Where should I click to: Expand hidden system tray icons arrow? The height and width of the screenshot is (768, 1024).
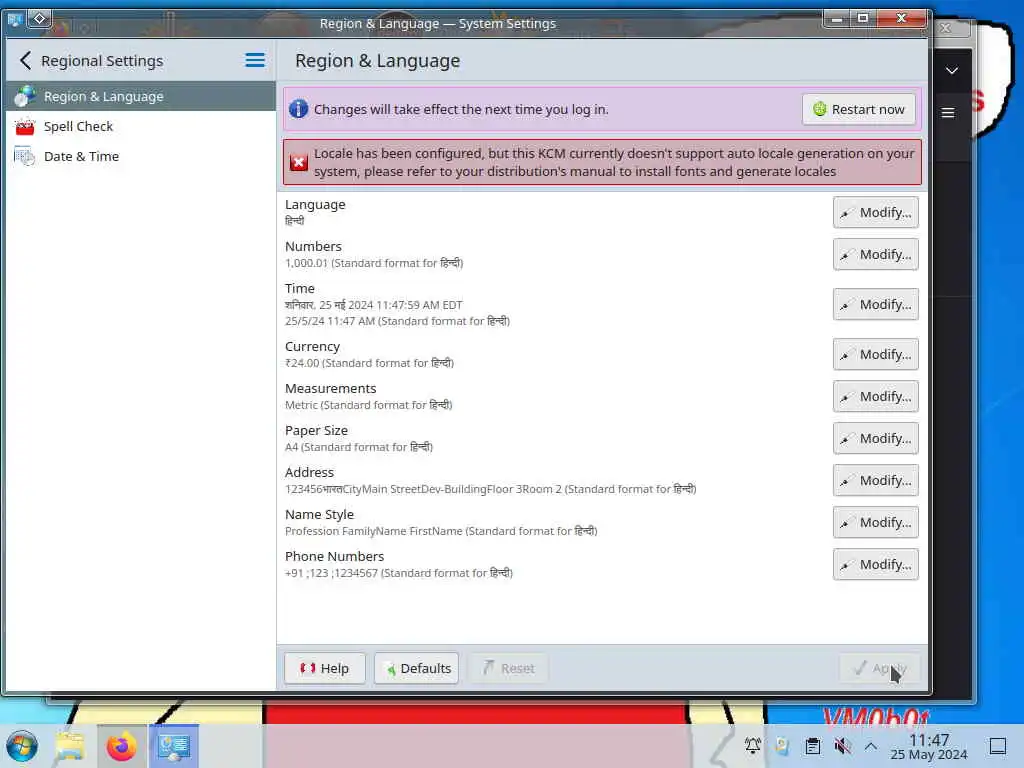click(x=871, y=746)
